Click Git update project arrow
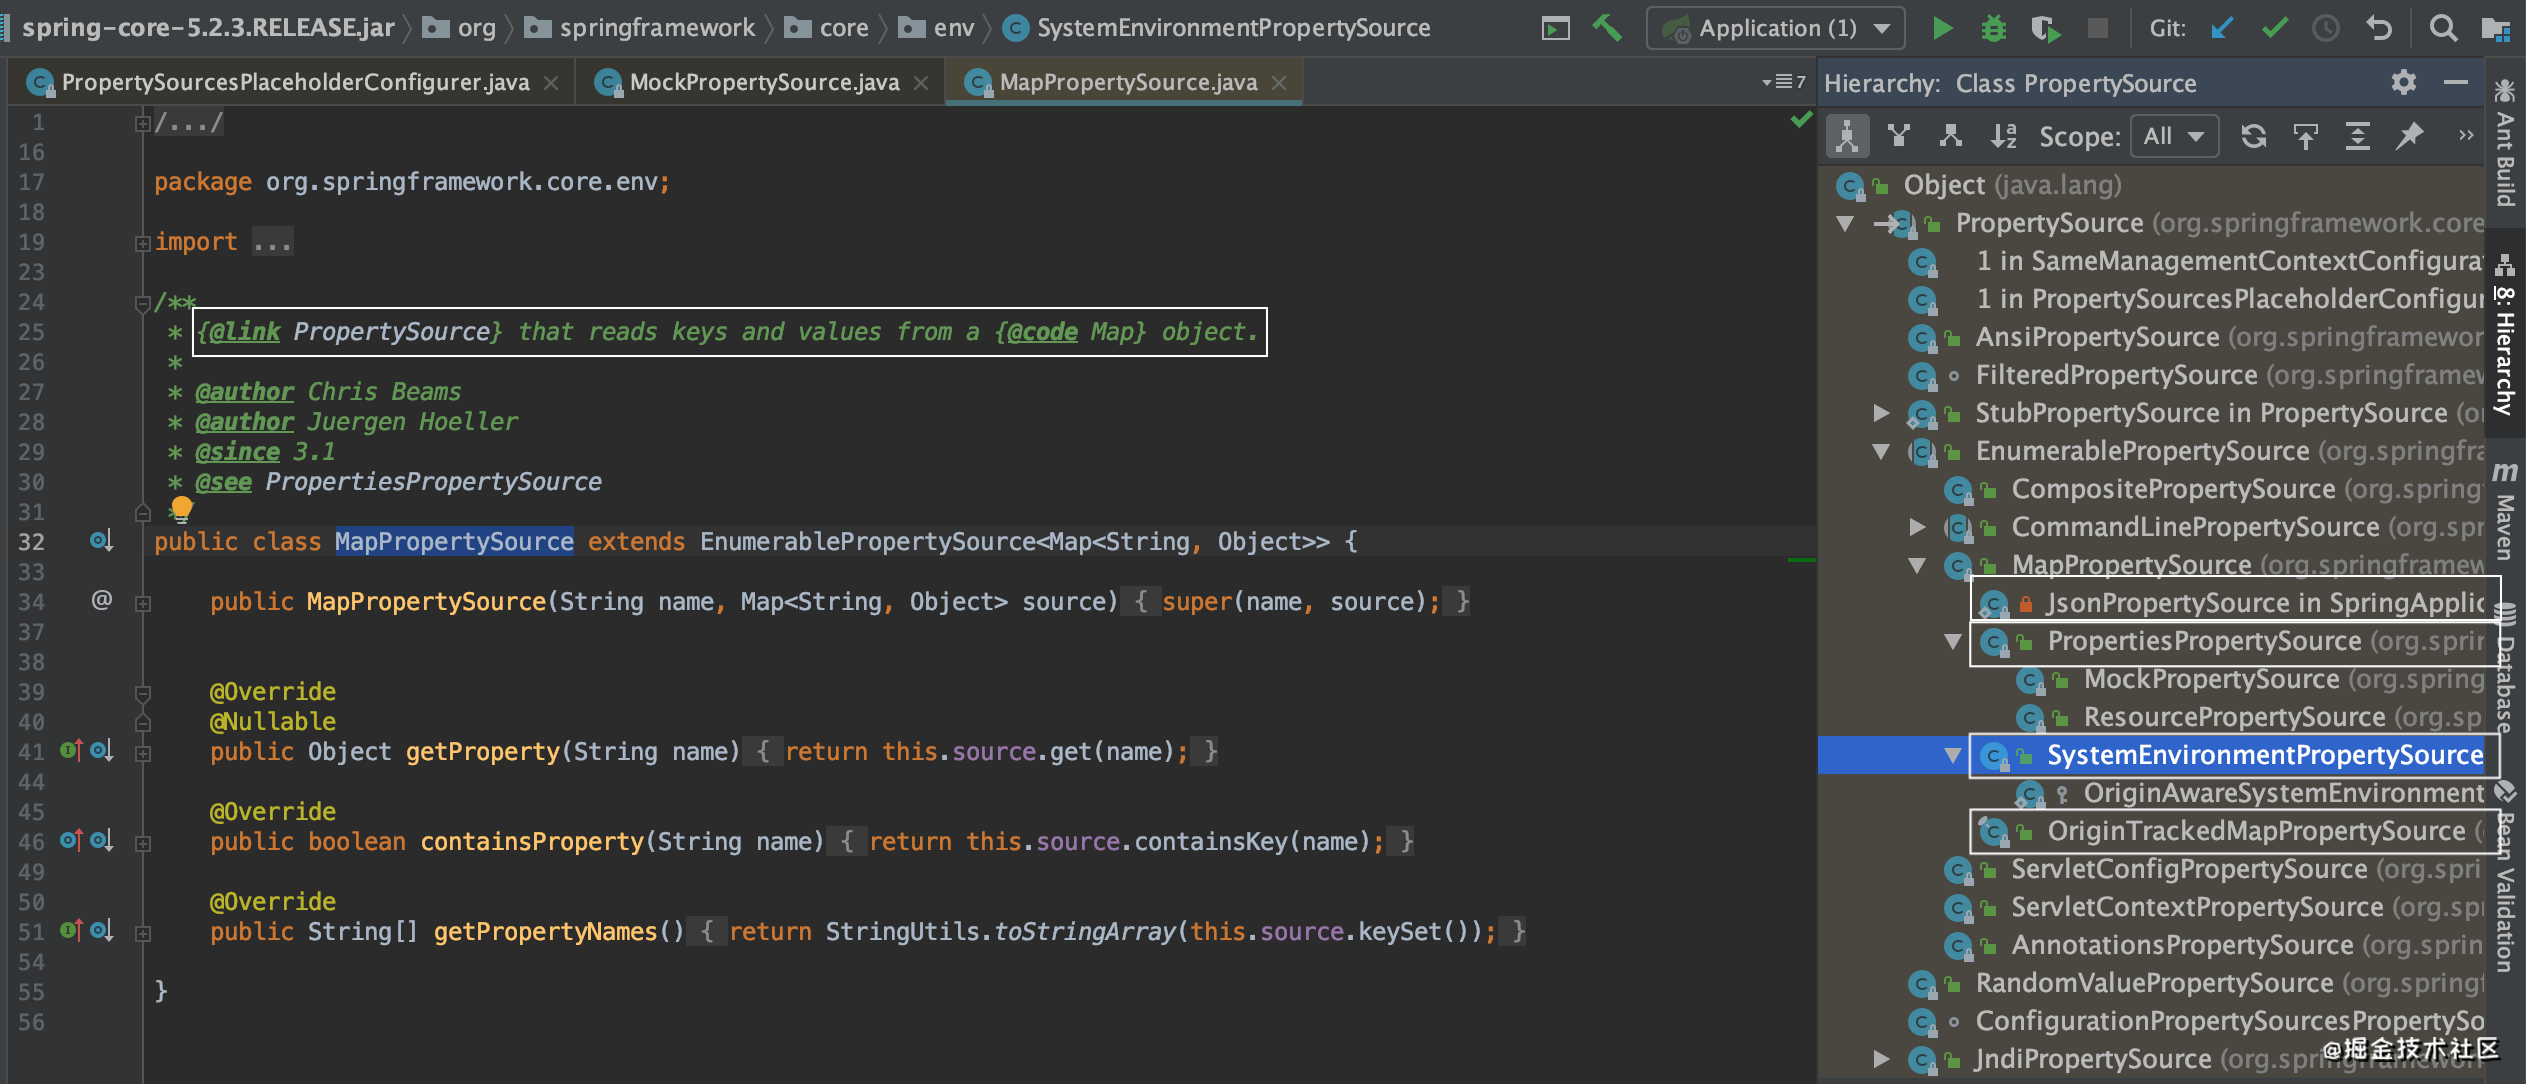 (2222, 28)
